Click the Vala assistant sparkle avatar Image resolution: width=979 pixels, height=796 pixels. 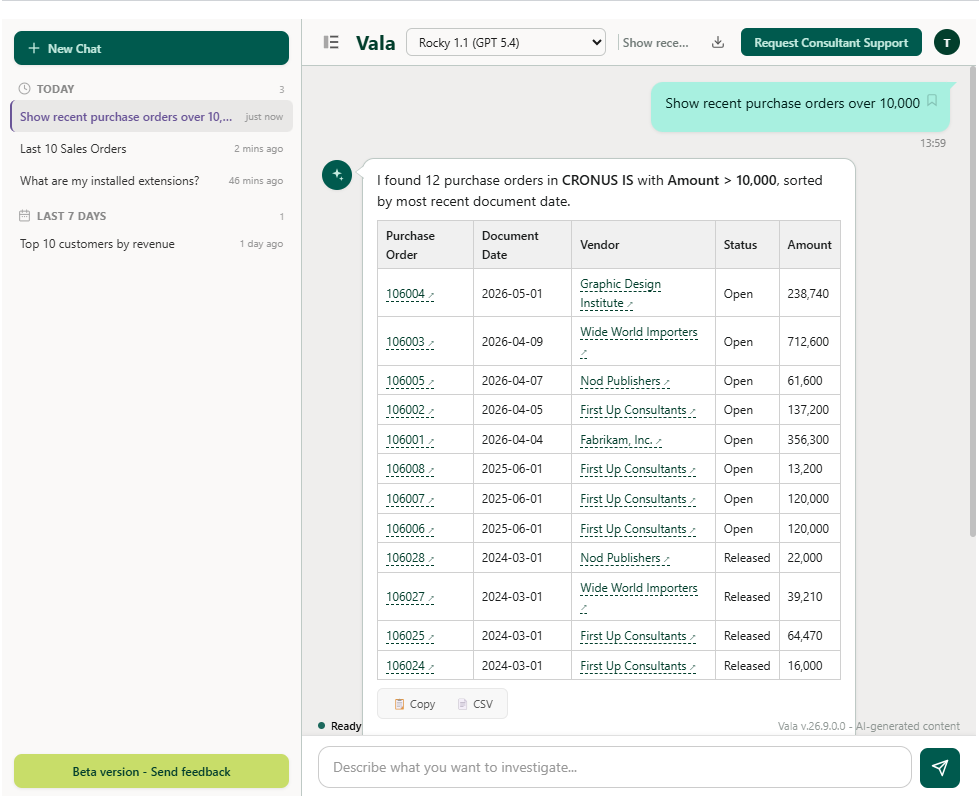337,175
